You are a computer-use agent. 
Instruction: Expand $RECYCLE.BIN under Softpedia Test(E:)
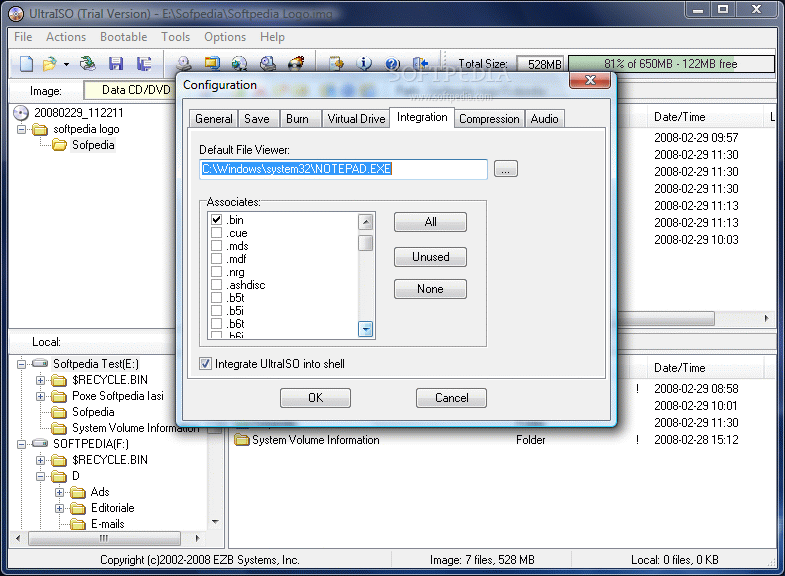pos(40,380)
